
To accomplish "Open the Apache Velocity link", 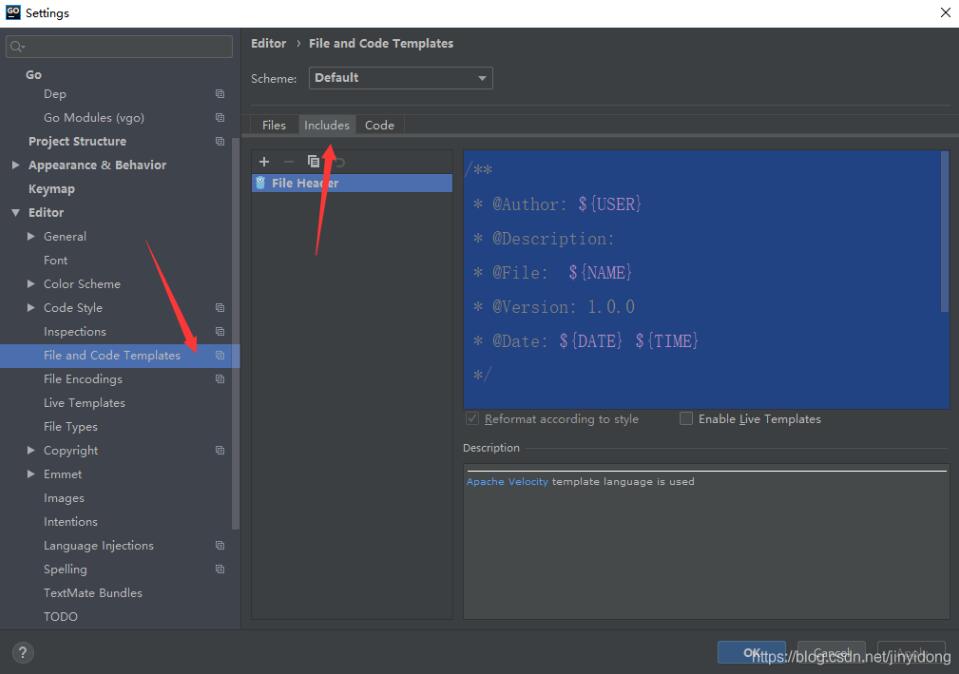I will click(507, 482).
